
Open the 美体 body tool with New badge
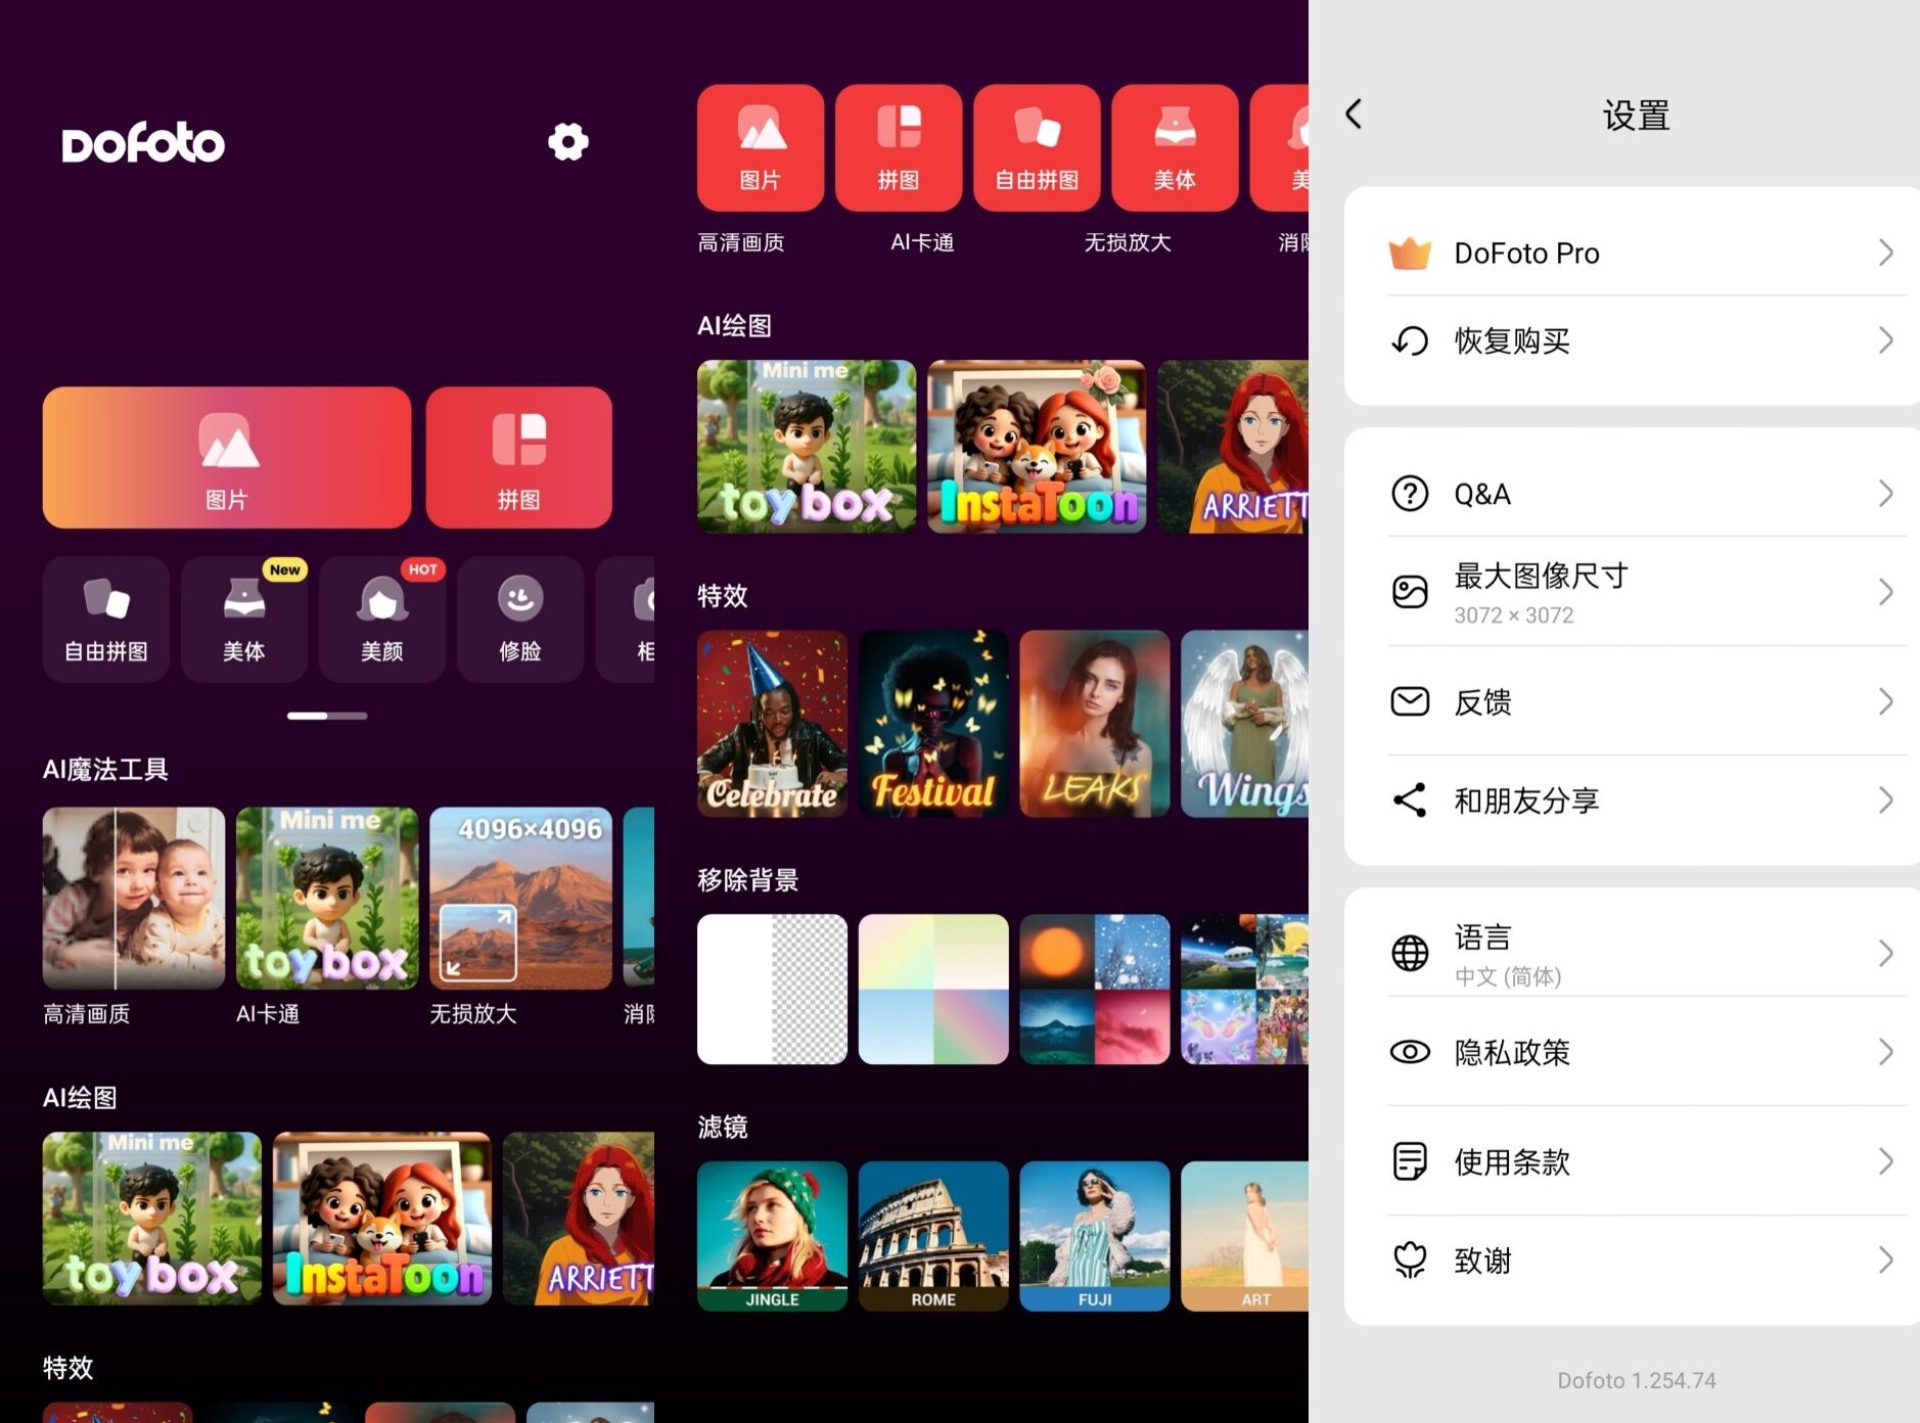click(x=244, y=619)
